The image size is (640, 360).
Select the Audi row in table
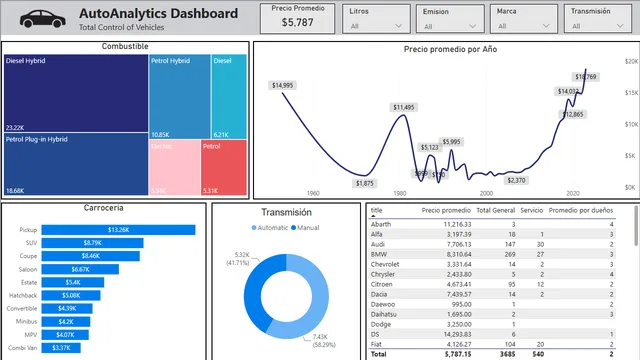click(x=492, y=244)
